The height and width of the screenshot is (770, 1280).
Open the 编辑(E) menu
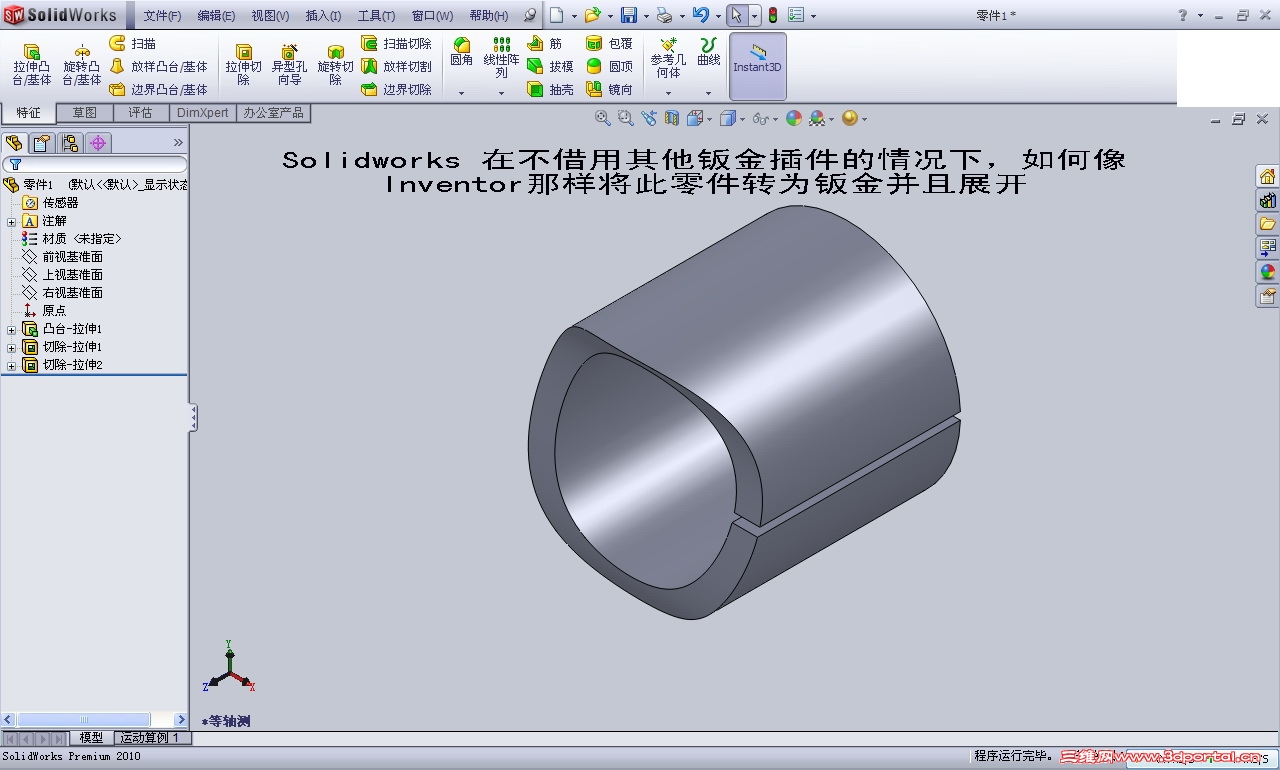tap(216, 16)
